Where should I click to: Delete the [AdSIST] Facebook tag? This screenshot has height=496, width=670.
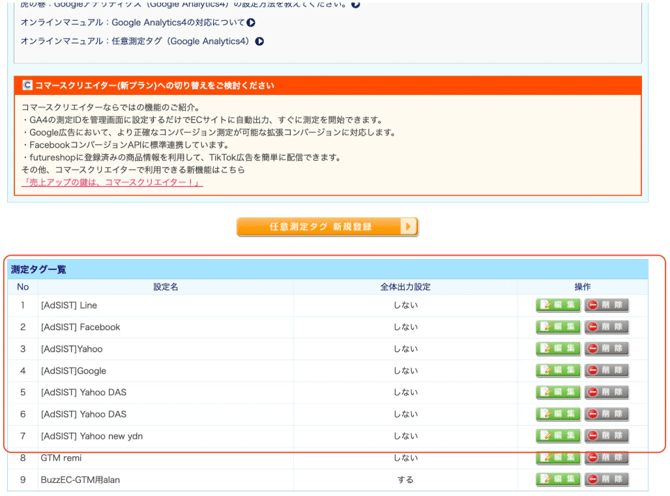click(607, 327)
